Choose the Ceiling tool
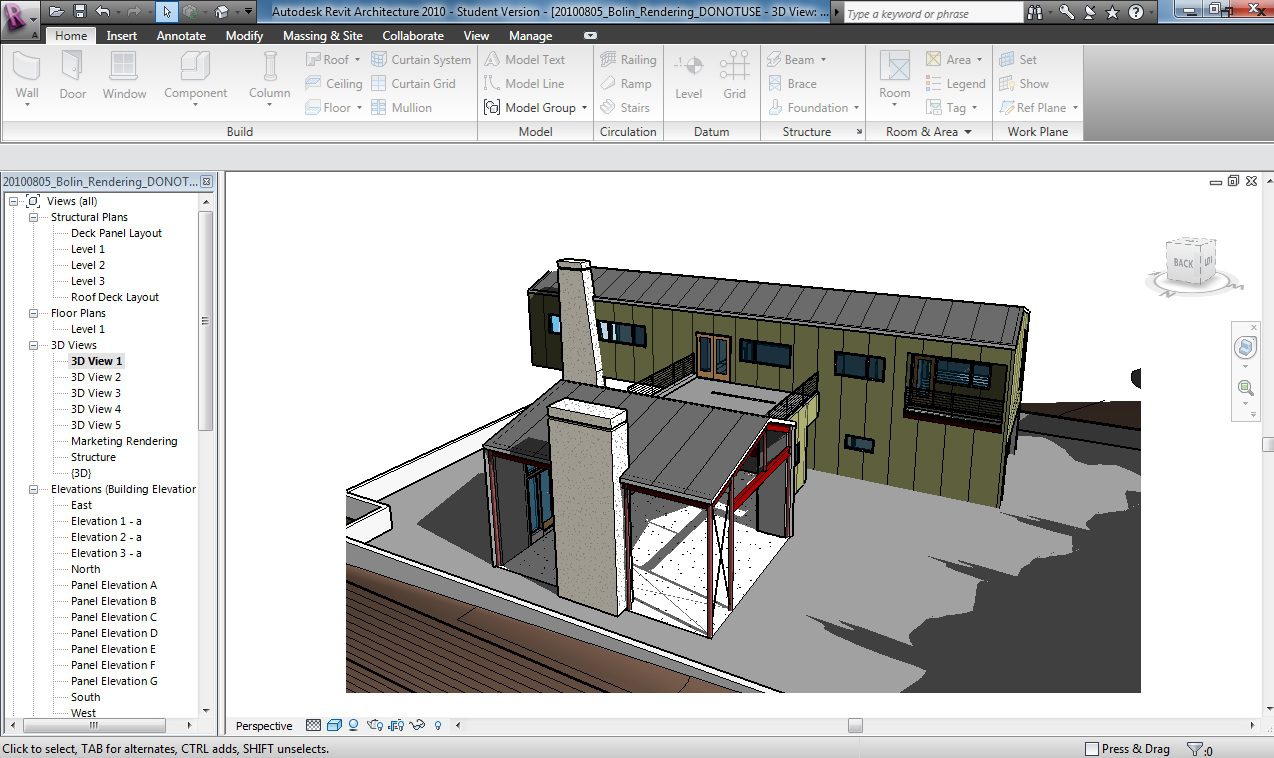The width and height of the screenshot is (1274, 758). (x=334, y=84)
